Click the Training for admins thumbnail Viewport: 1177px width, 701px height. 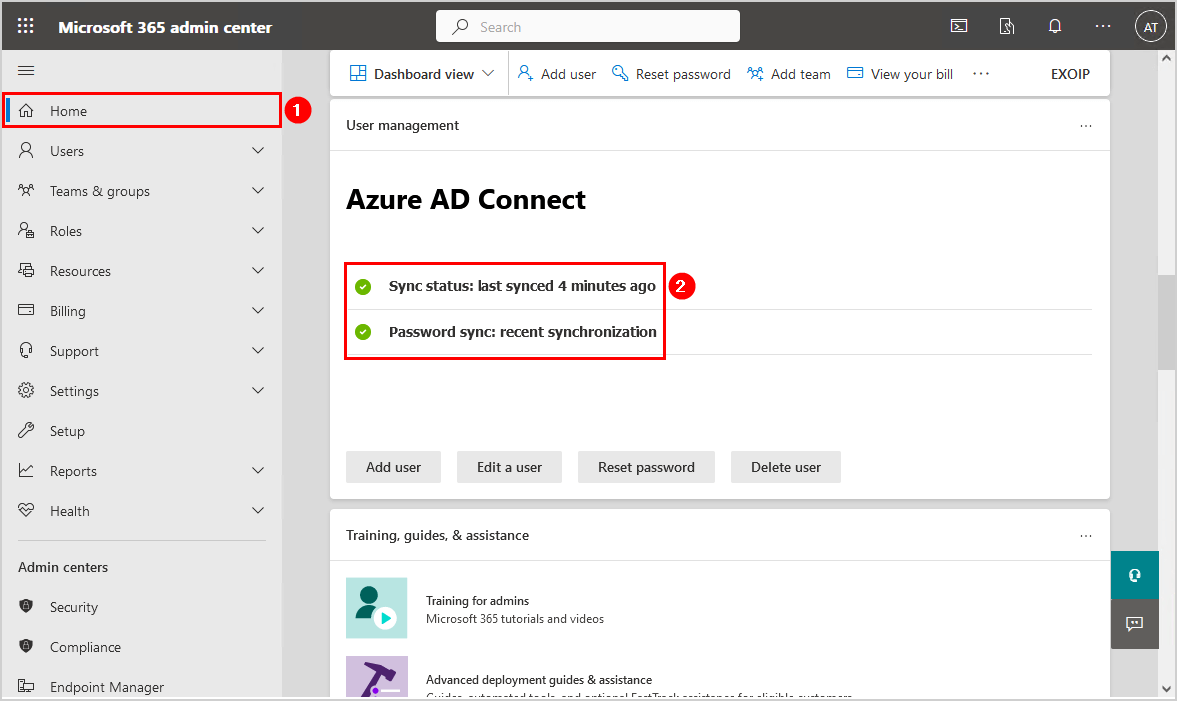point(376,608)
